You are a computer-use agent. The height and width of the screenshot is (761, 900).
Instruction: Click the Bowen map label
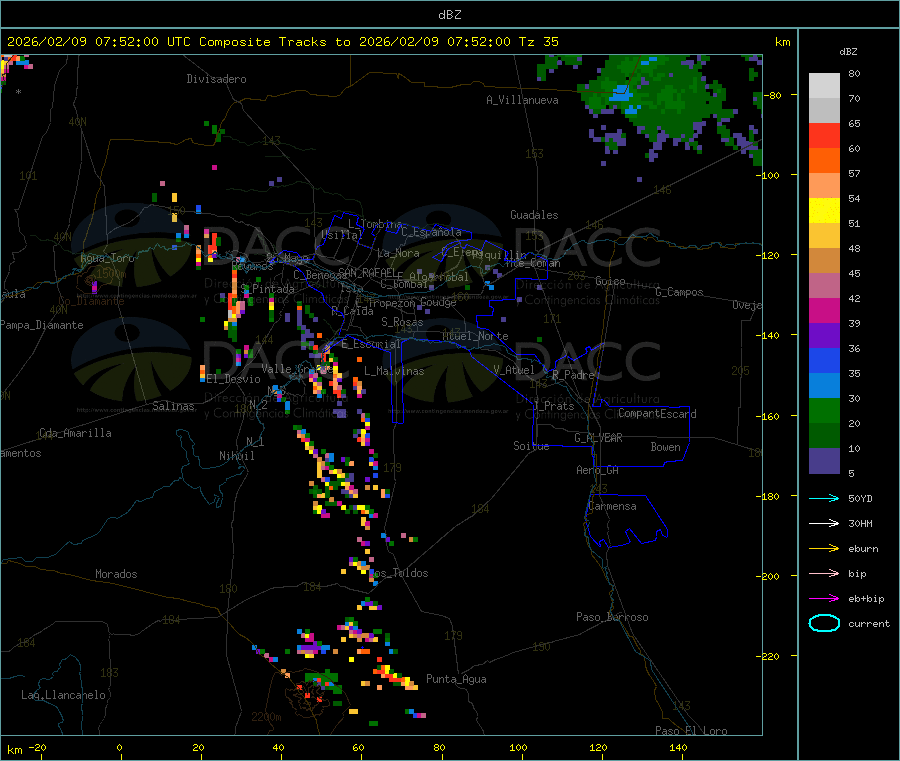tap(665, 447)
